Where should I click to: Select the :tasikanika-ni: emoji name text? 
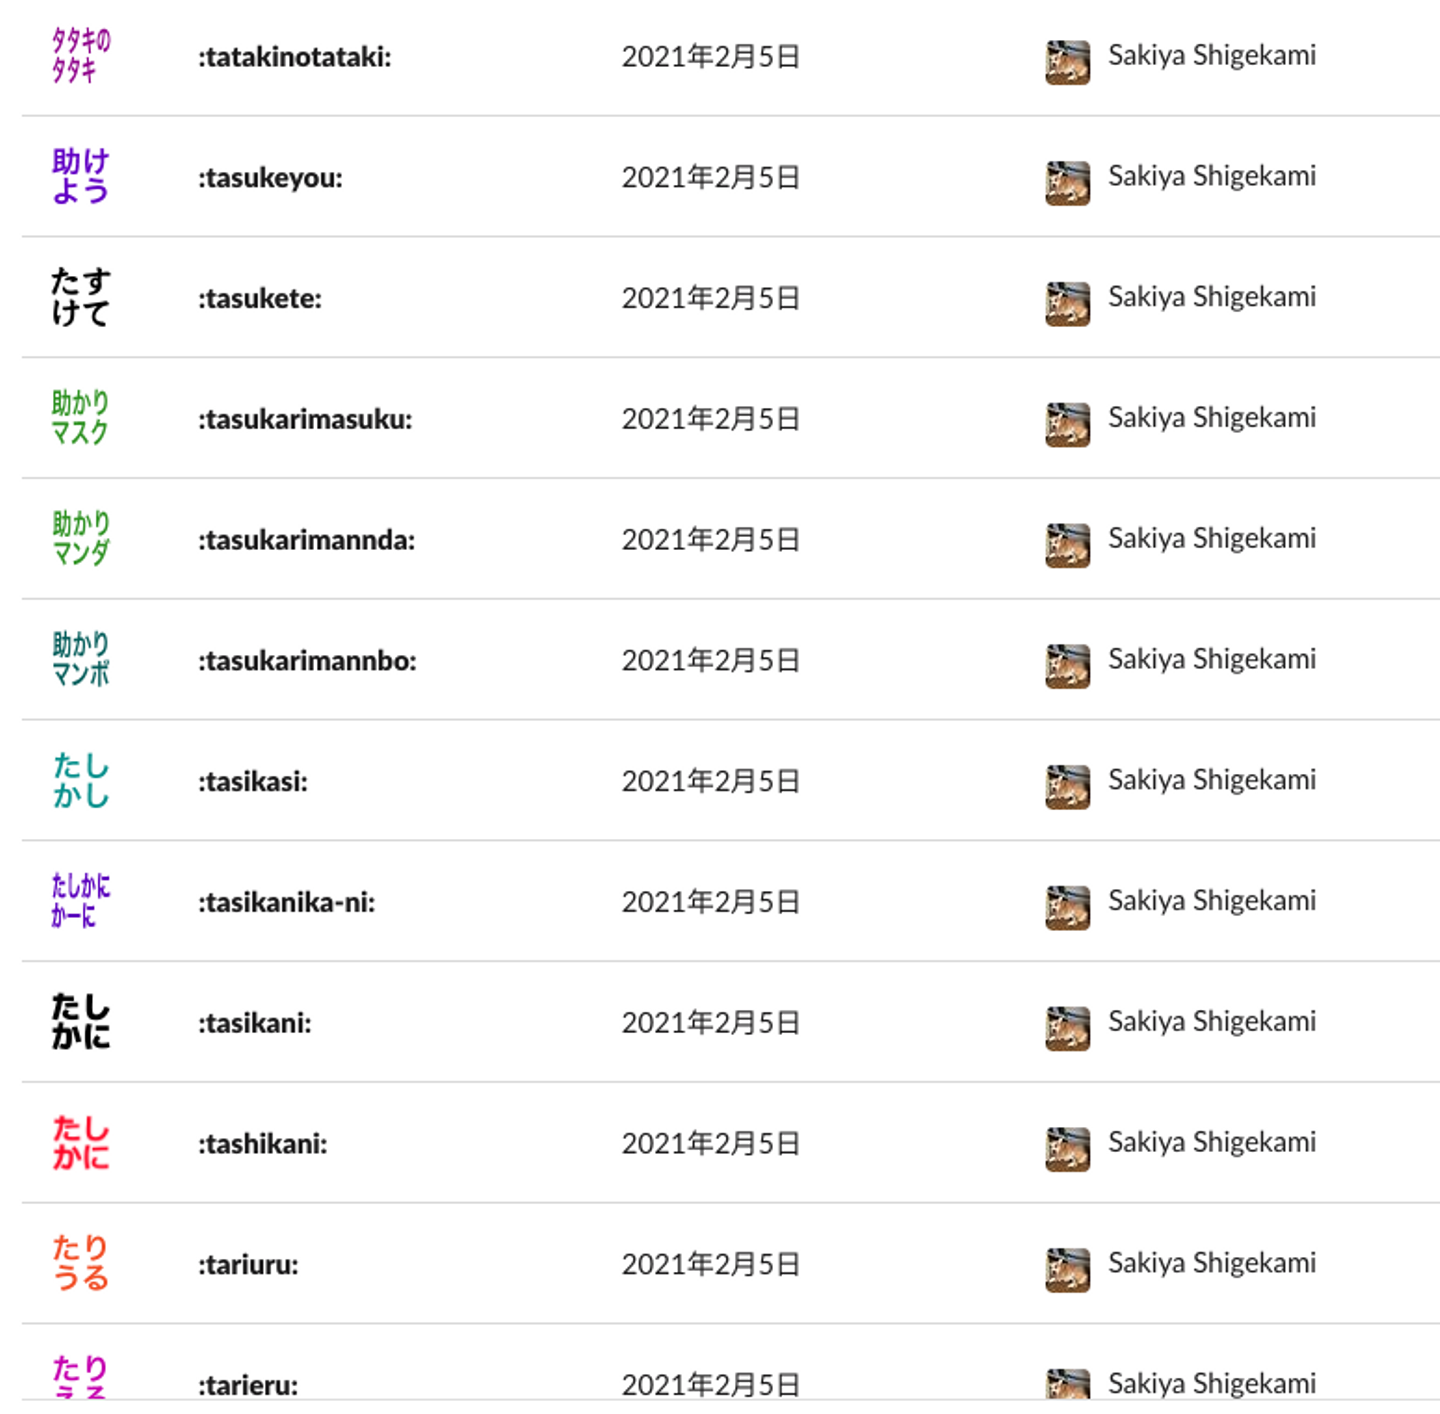[x=287, y=903]
